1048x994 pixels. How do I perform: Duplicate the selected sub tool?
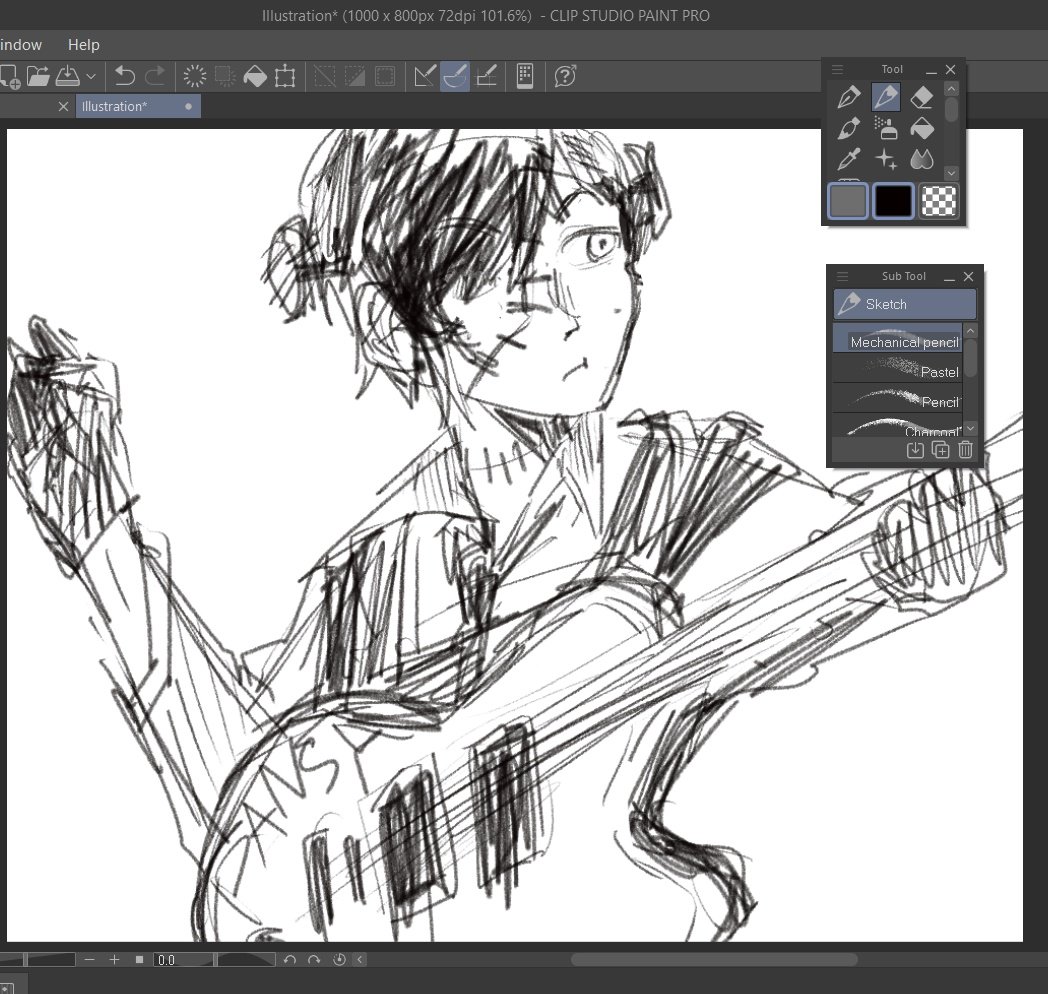point(940,451)
